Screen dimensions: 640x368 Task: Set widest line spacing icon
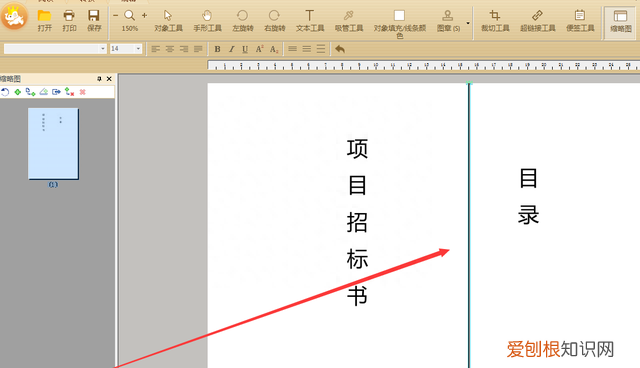point(321,49)
